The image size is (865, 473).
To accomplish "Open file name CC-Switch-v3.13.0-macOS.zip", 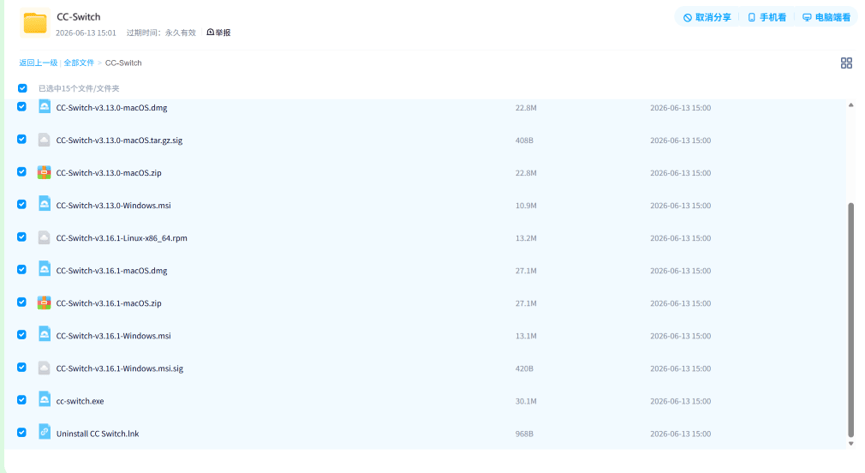I will point(109,173).
